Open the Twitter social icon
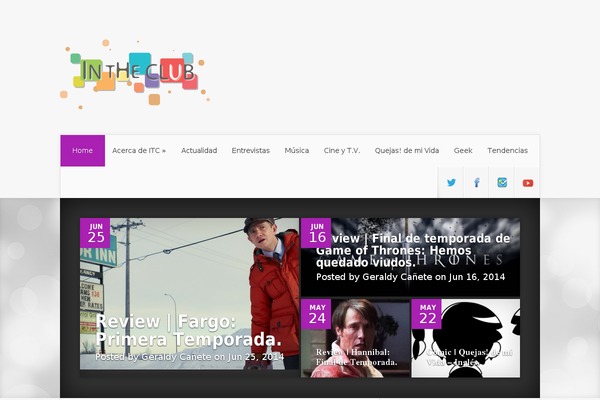This screenshot has width=600, height=400. point(451,183)
